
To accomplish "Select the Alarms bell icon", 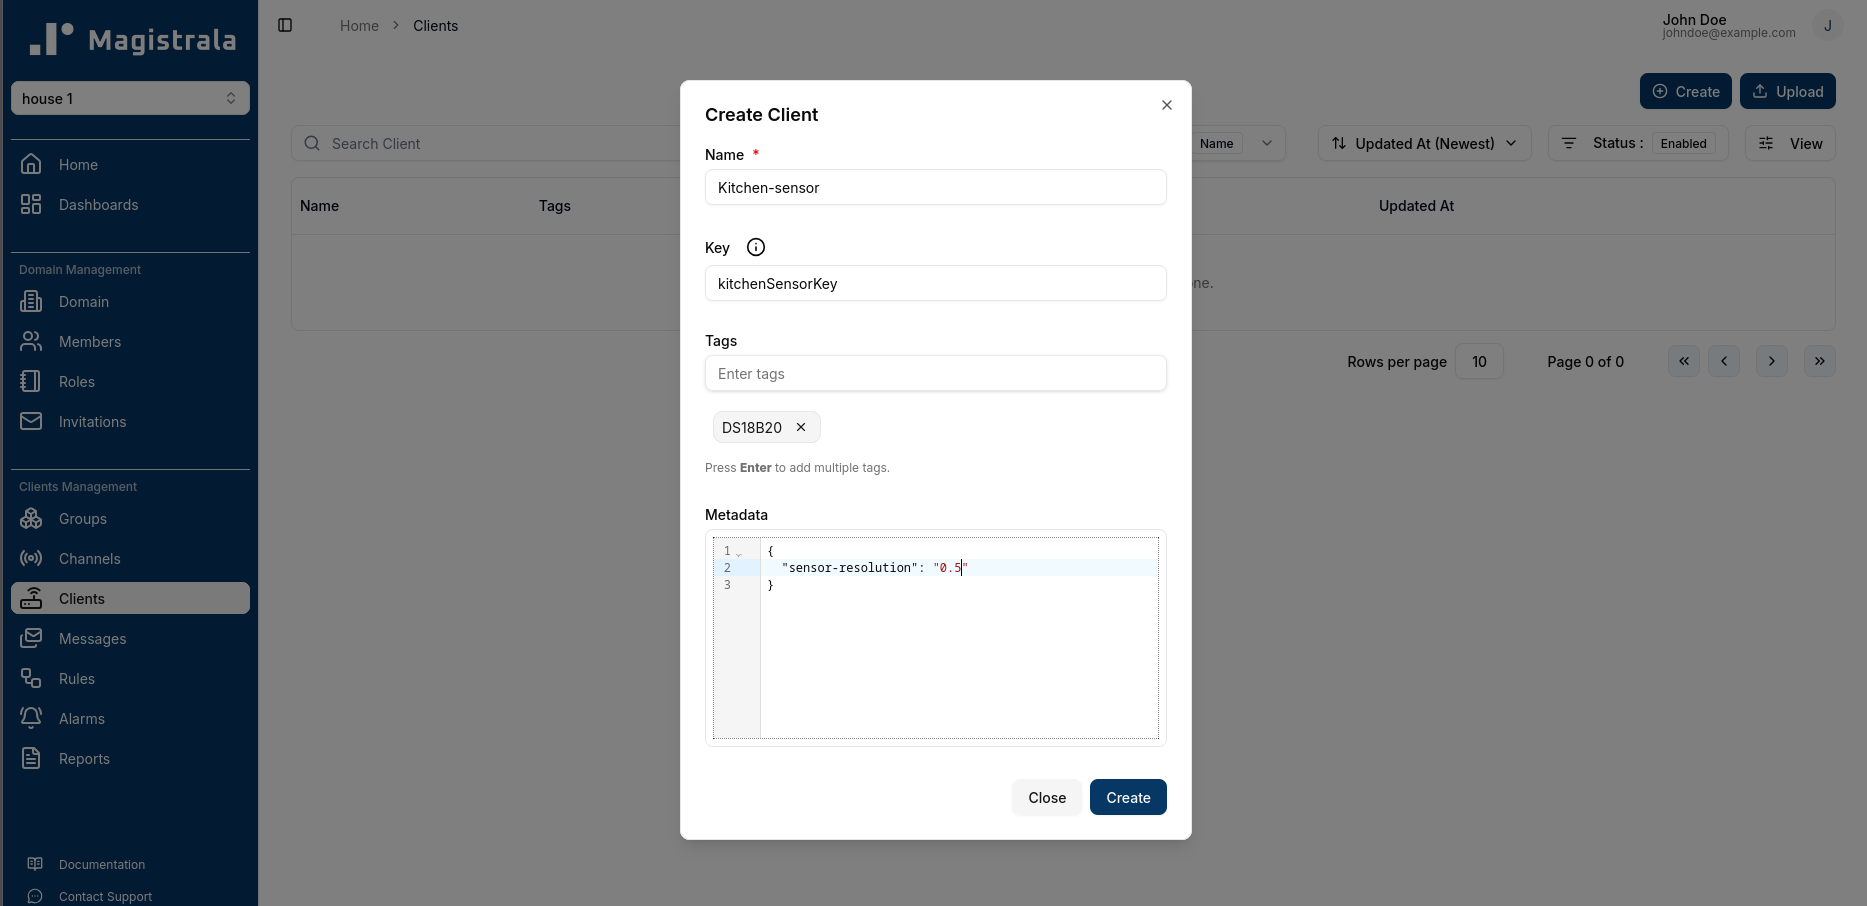I will click(x=32, y=718).
